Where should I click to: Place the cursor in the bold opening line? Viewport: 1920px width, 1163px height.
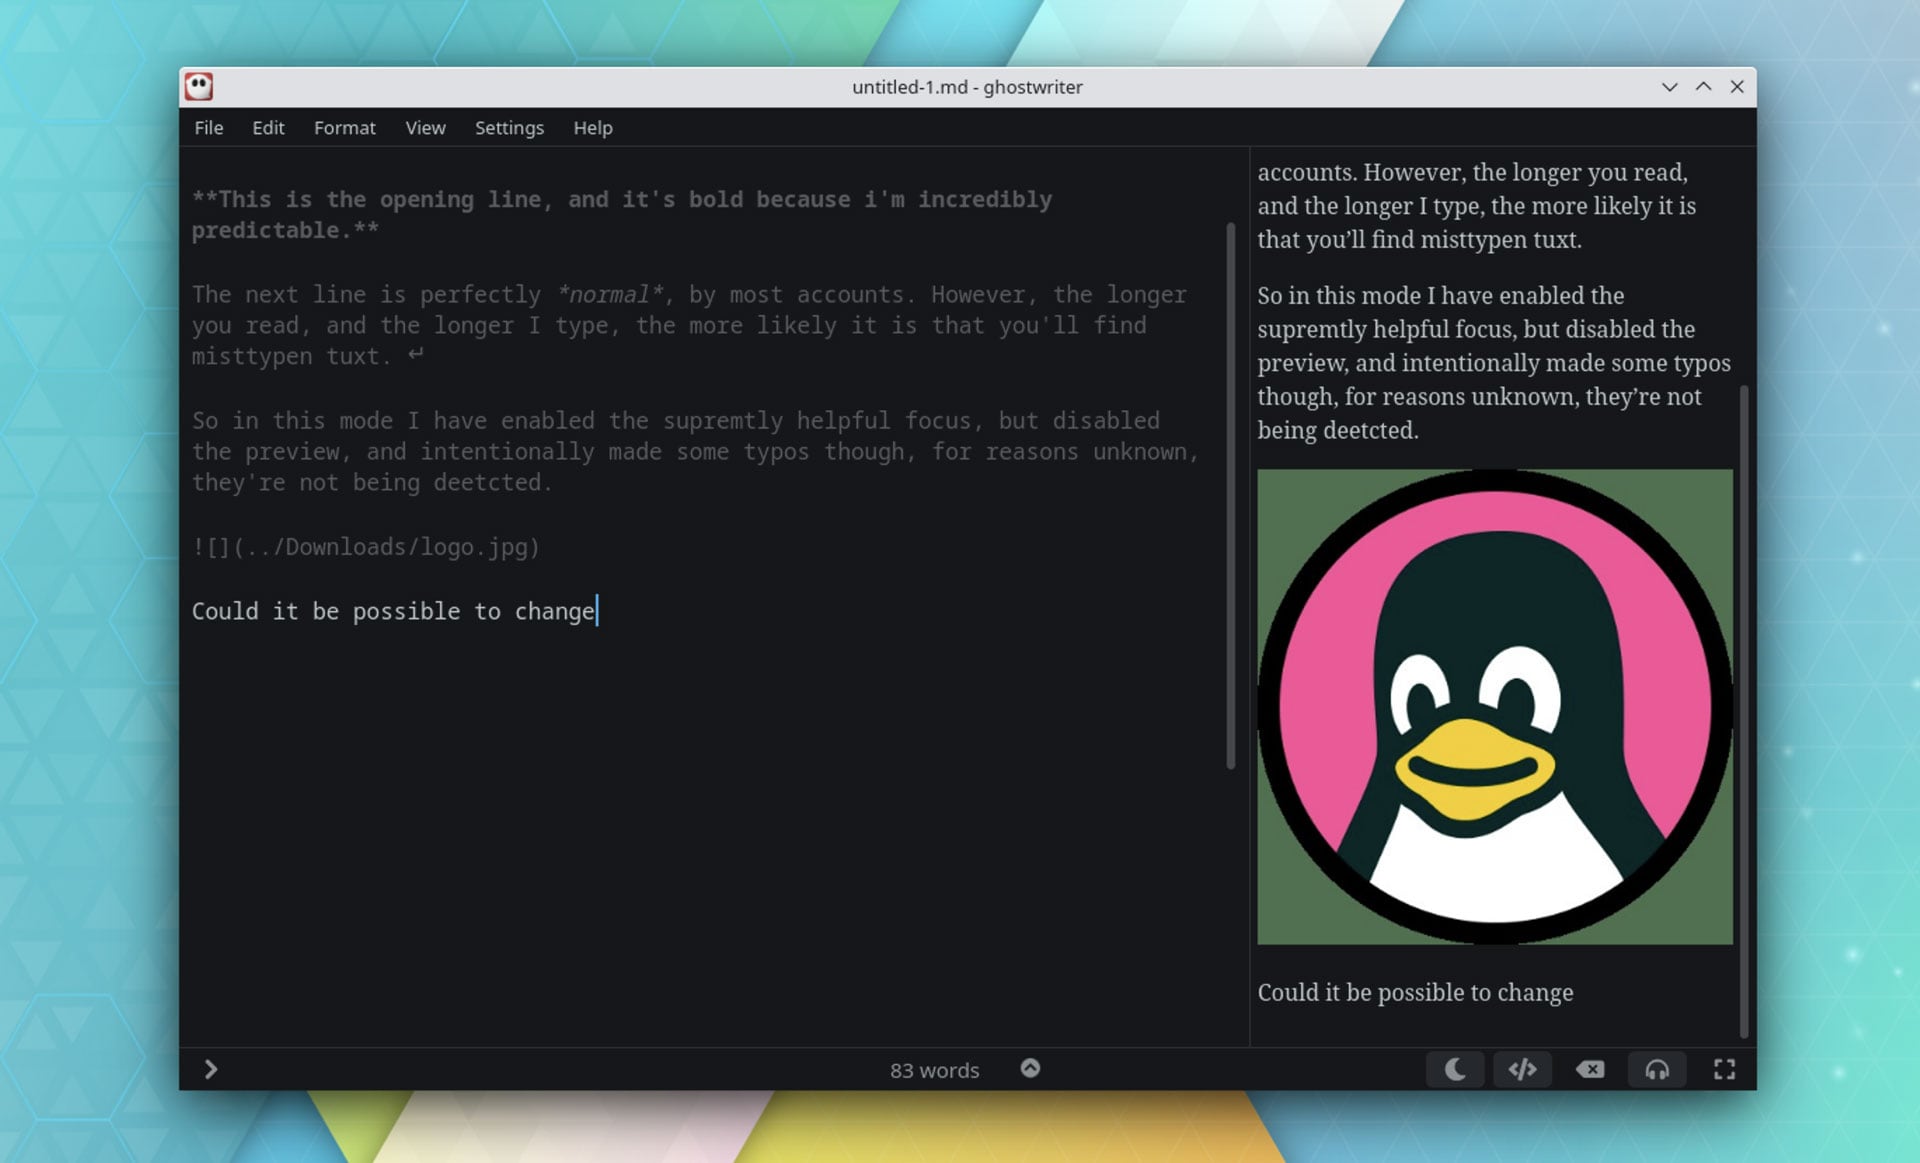pos(621,214)
